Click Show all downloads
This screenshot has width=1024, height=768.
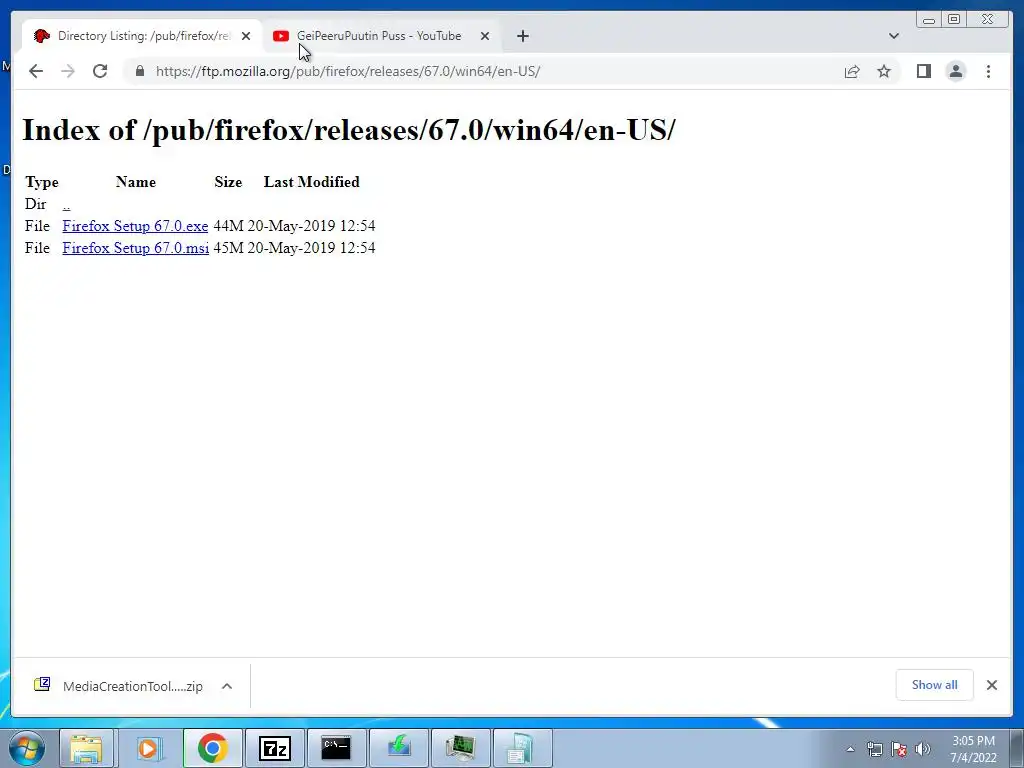click(935, 684)
